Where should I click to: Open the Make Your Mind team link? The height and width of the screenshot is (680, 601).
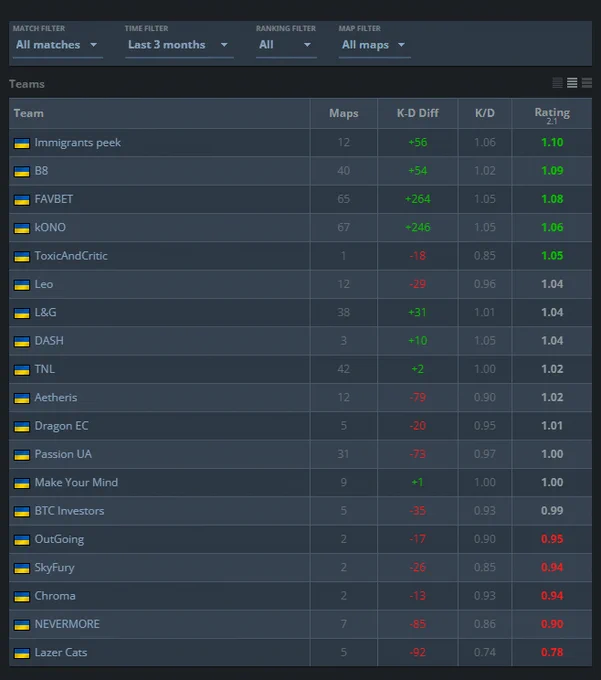pyautogui.click(x=76, y=482)
